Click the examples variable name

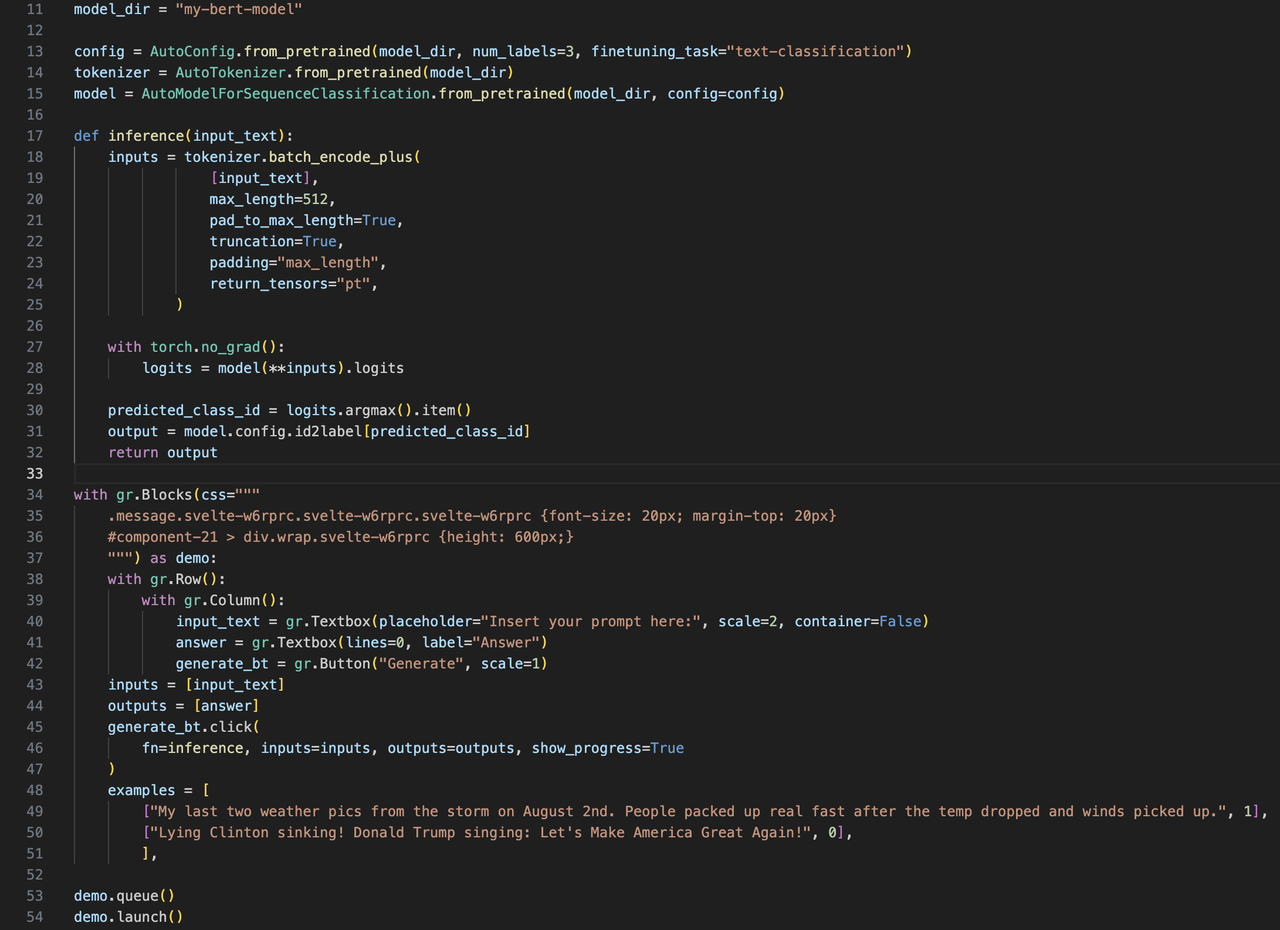[142, 790]
